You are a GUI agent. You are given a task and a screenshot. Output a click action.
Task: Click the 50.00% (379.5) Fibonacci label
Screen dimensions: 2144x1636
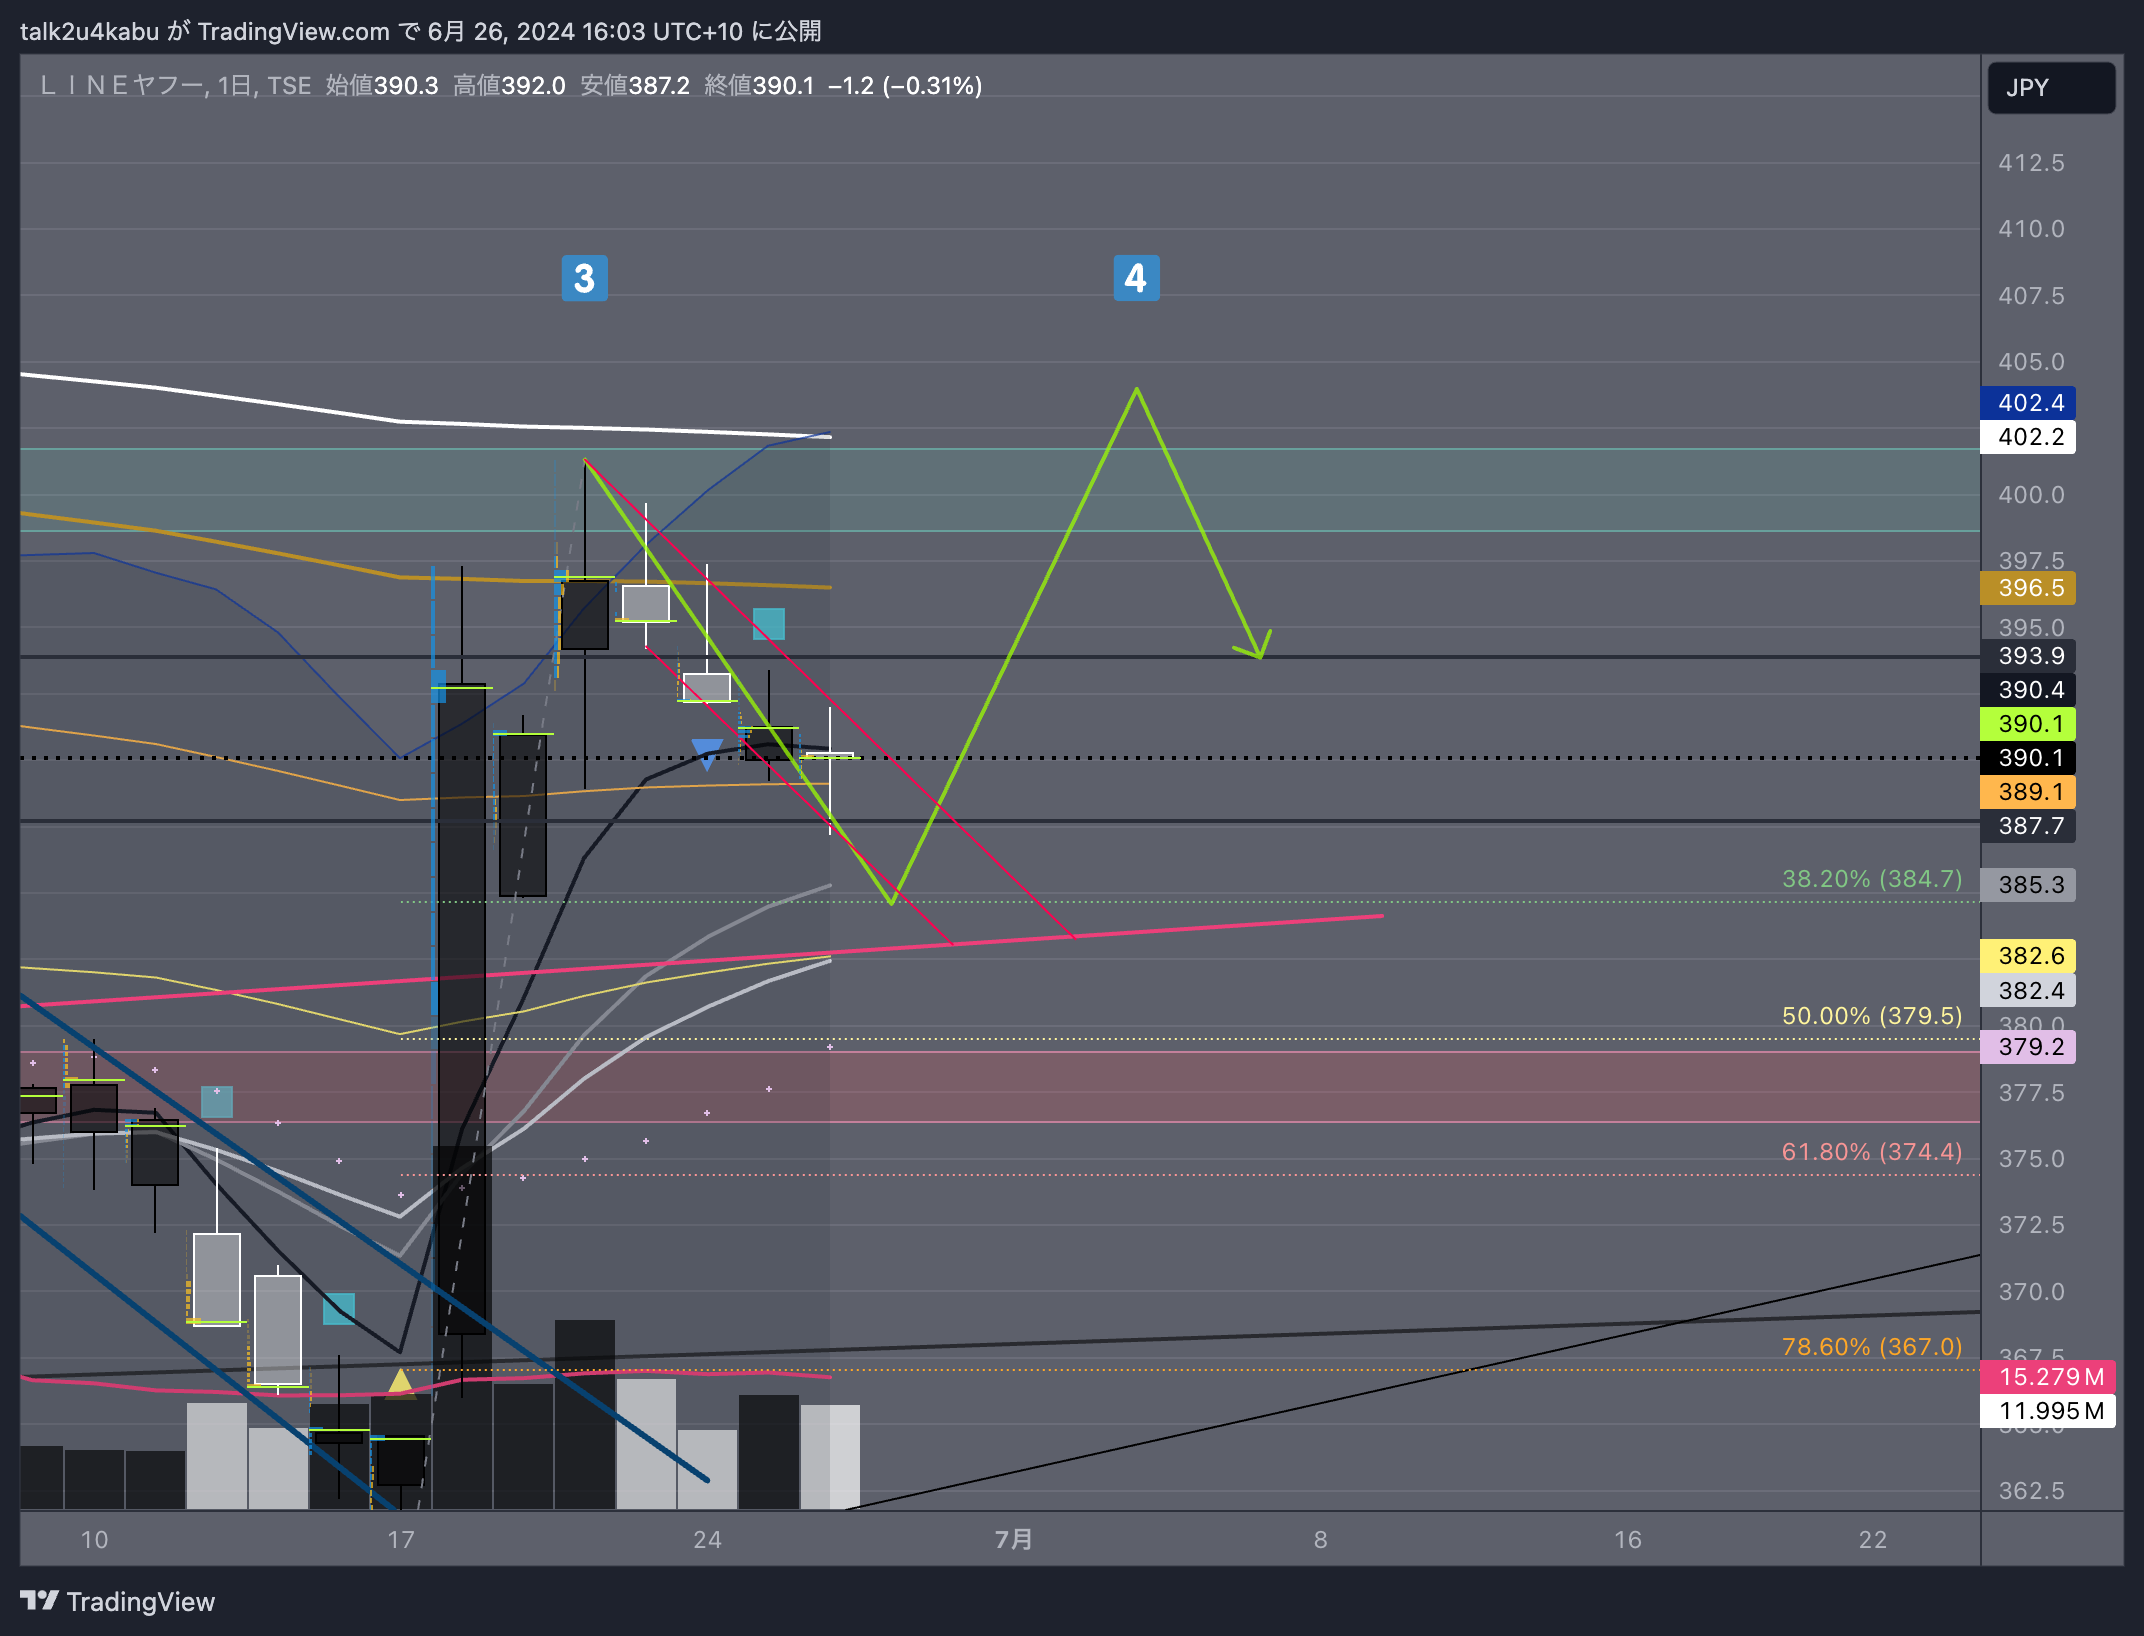click(1872, 1016)
